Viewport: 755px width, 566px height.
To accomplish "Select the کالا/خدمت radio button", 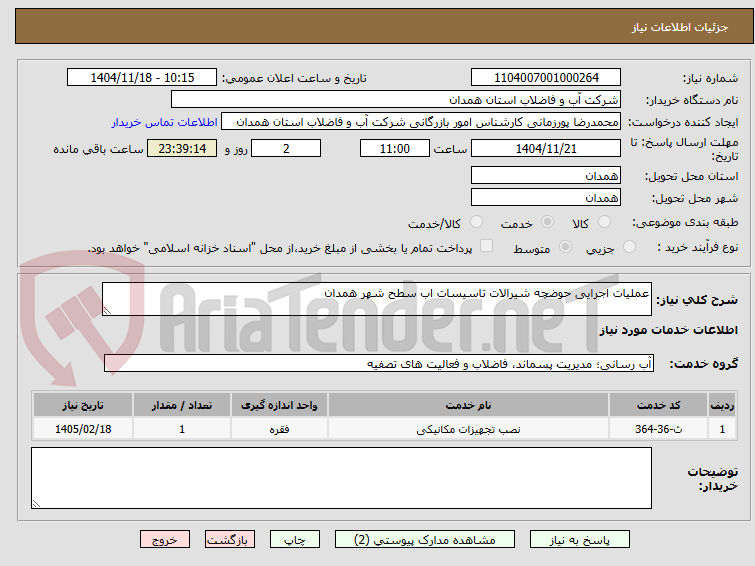I will [476, 222].
